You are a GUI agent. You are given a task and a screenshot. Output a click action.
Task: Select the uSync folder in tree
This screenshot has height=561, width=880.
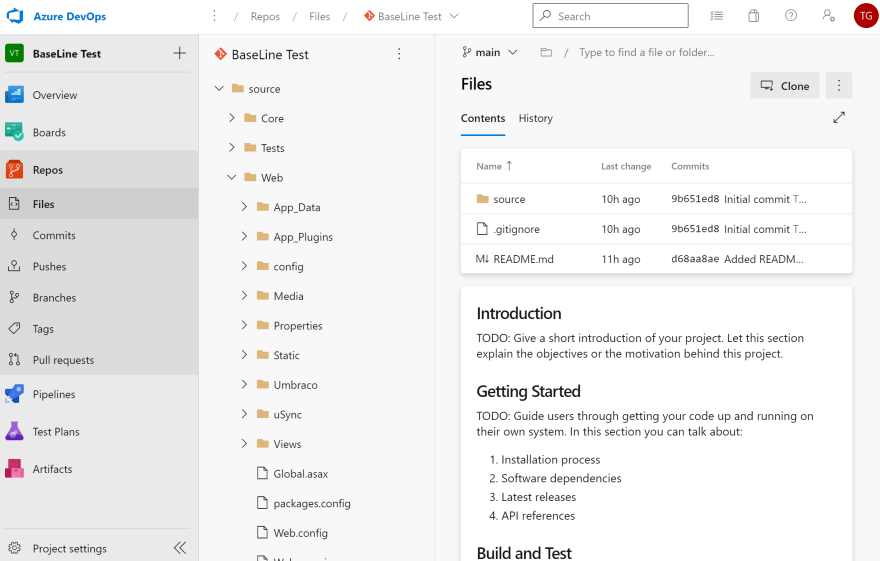287,415
